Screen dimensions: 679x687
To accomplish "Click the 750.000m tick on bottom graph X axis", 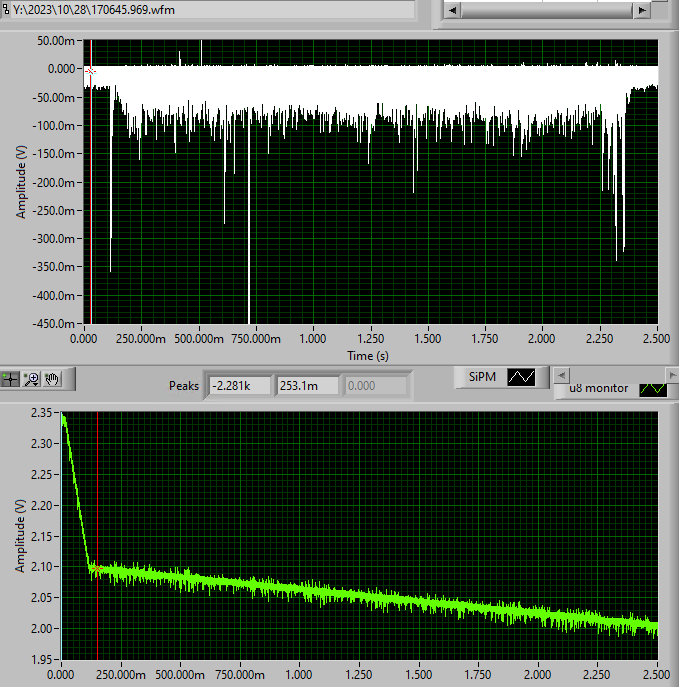I will 240,675.
